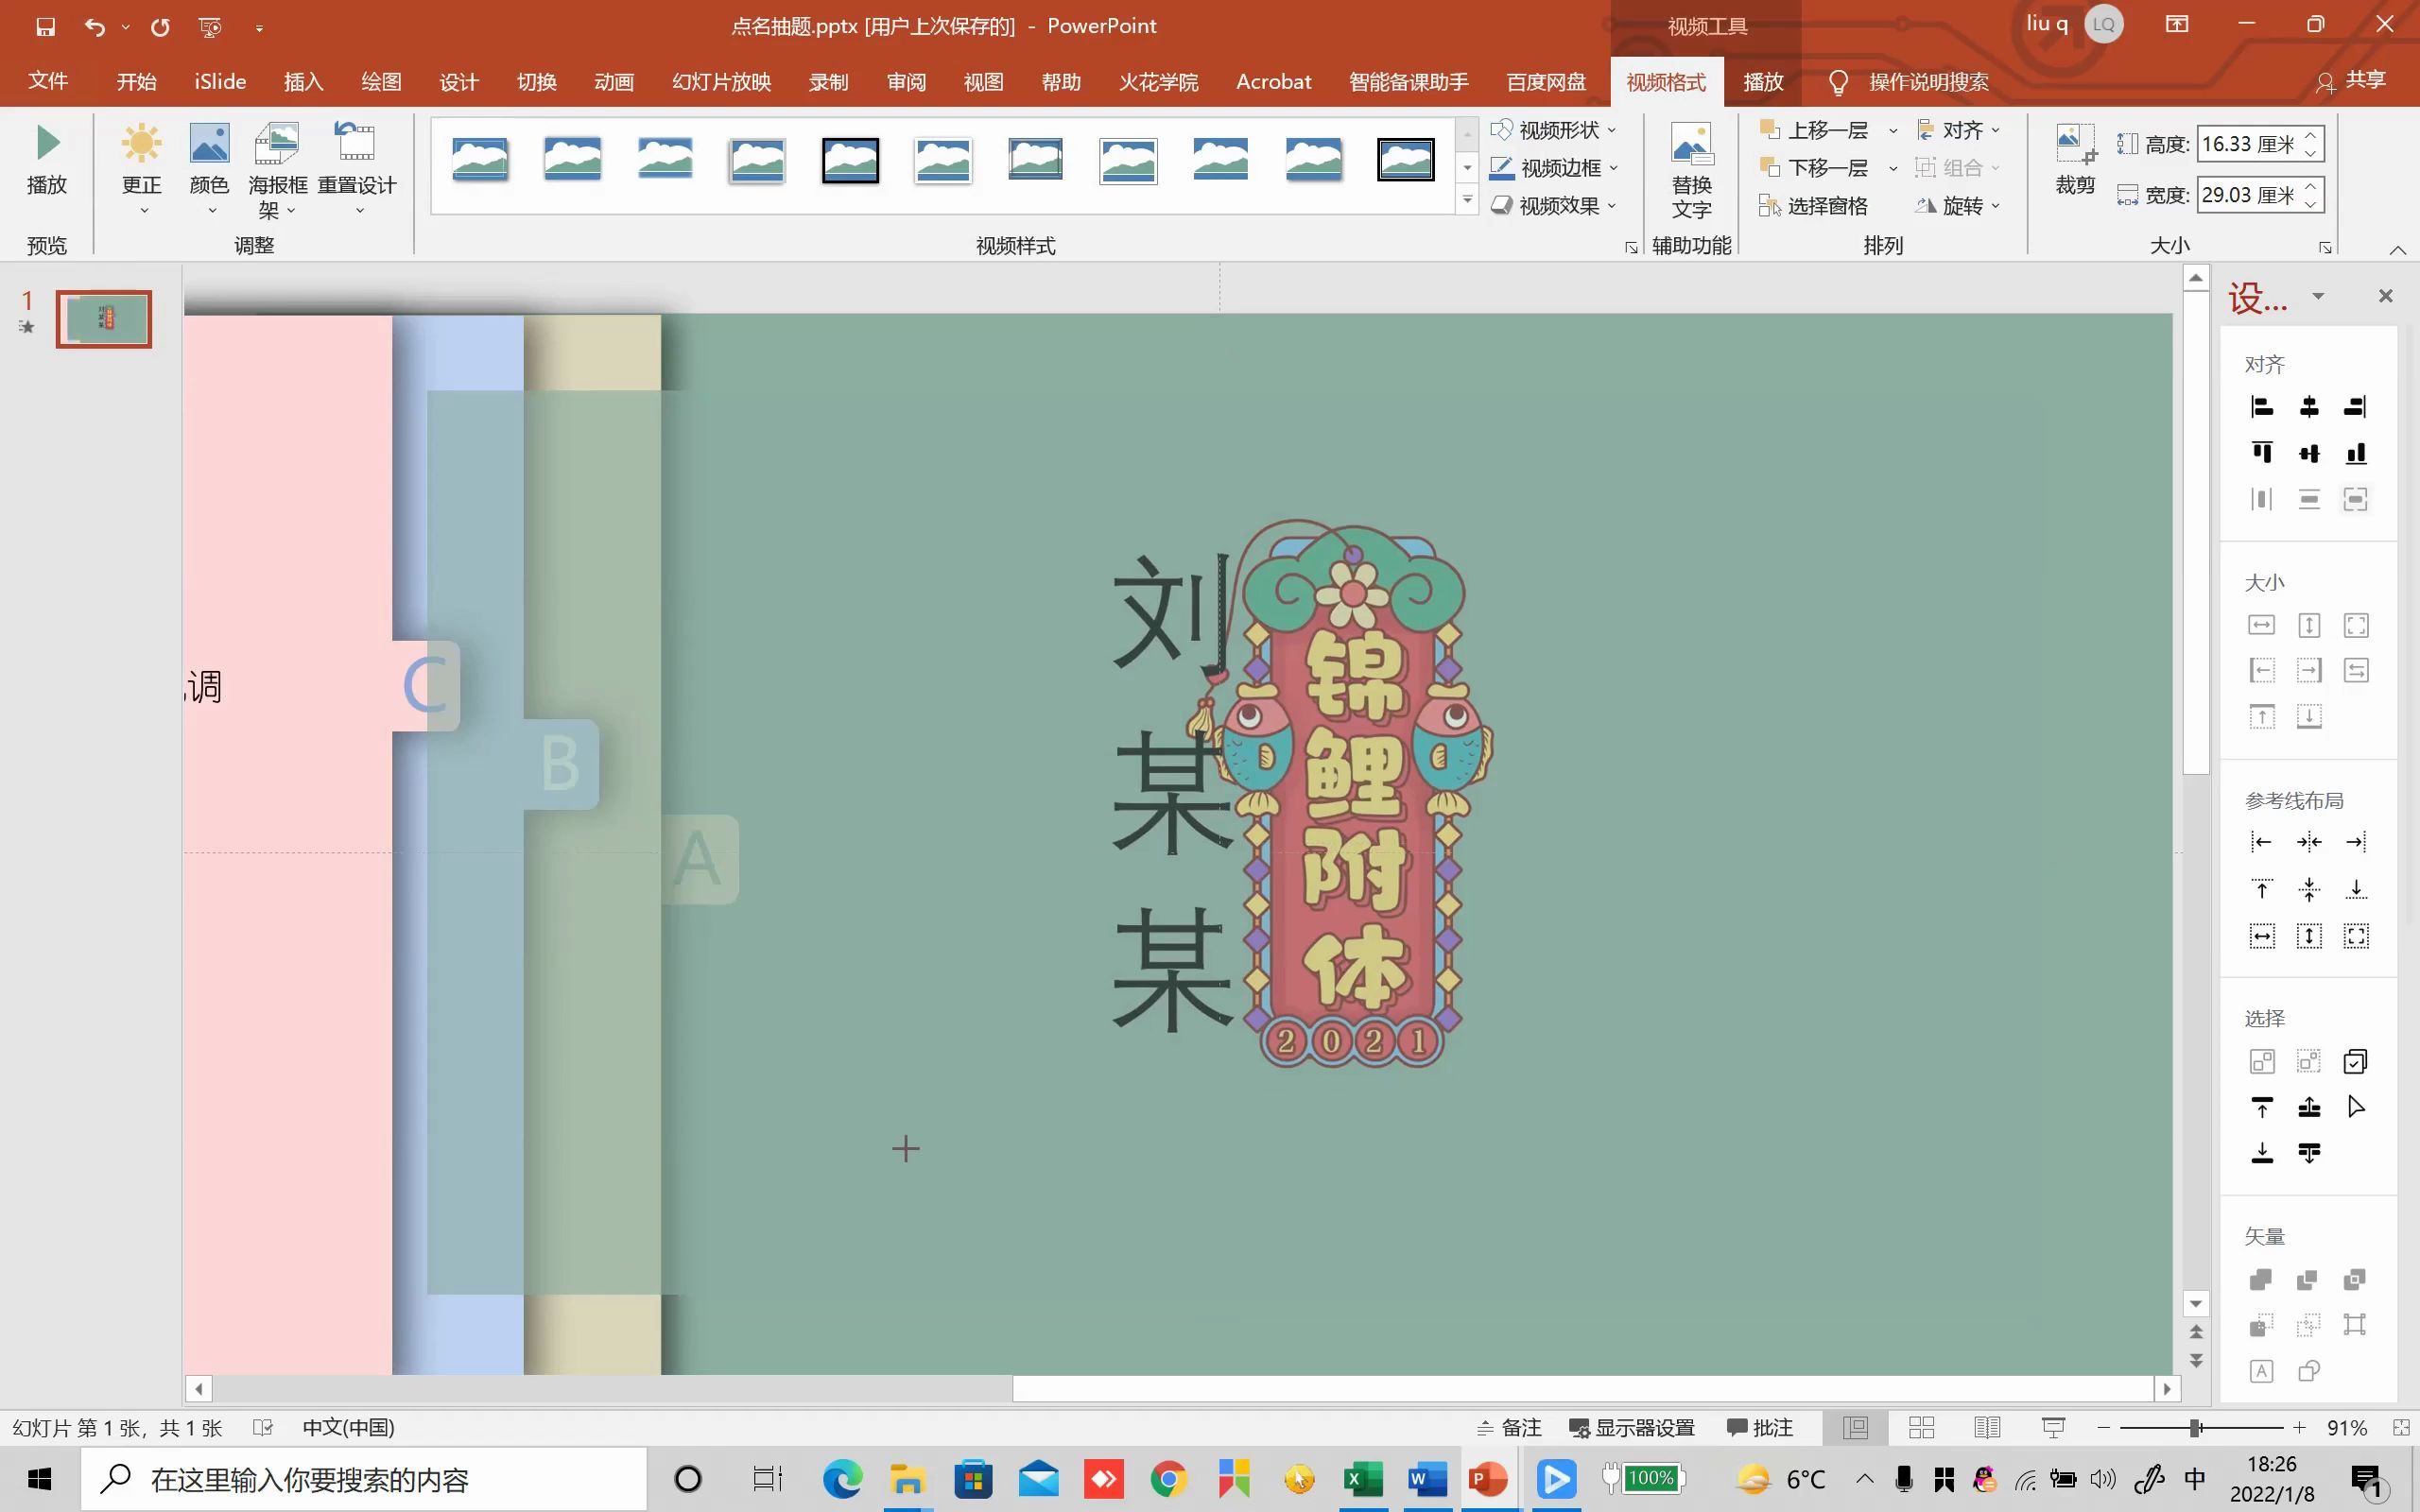Select the first video style thumbnail

[480, 160]
